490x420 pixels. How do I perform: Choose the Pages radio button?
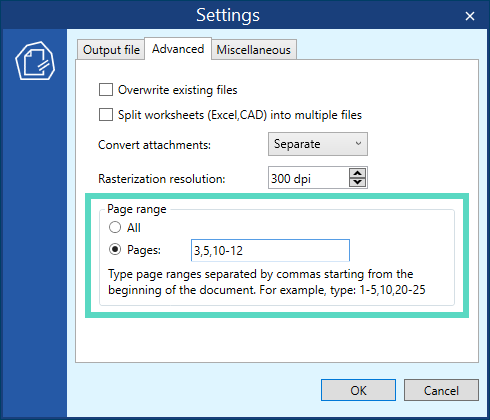click(115, 249)
